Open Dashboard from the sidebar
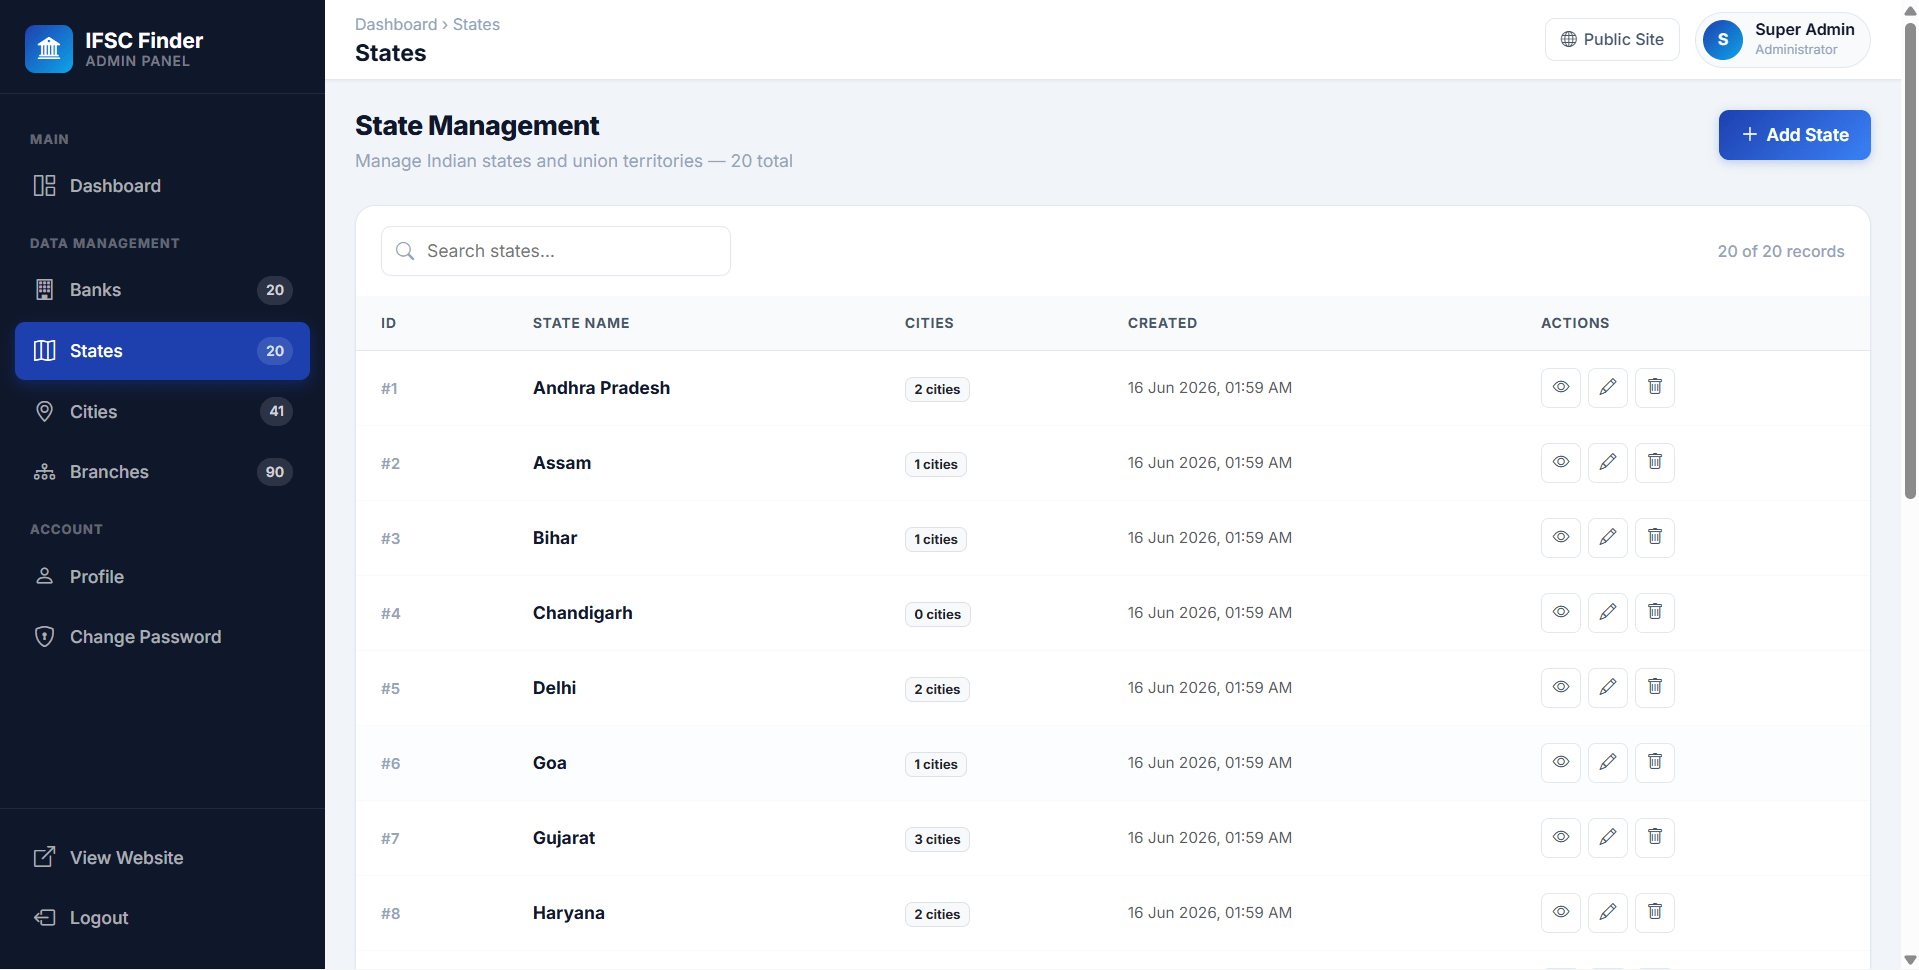 [162, 186]
